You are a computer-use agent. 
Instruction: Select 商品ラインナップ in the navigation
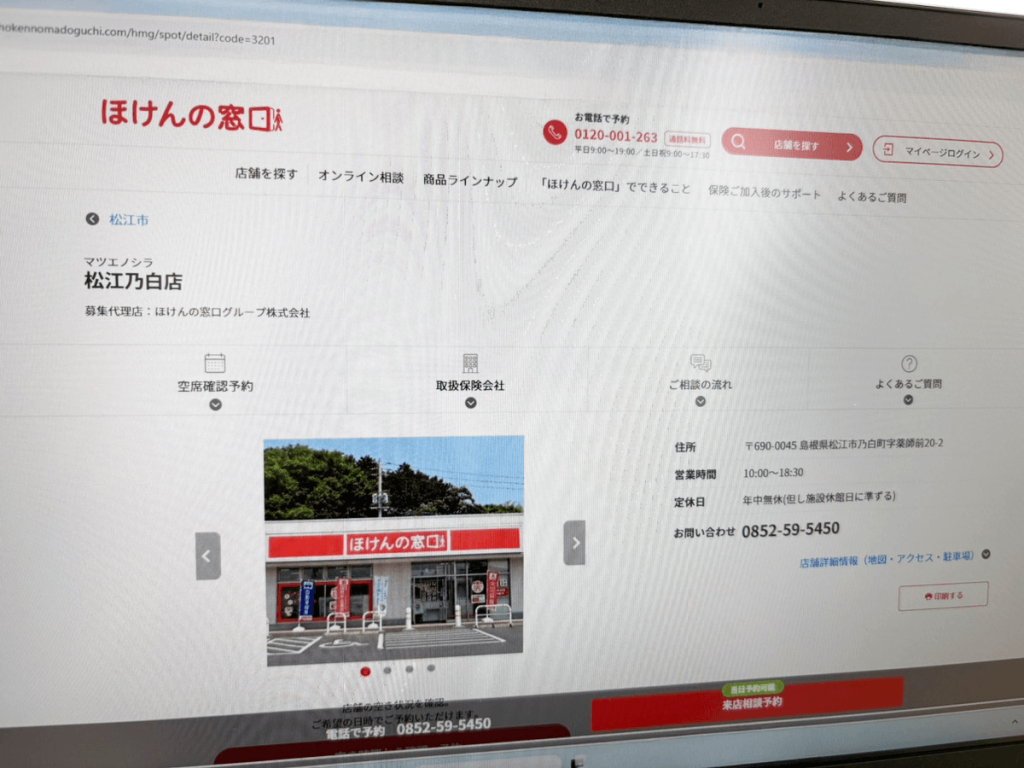[470, 180]
